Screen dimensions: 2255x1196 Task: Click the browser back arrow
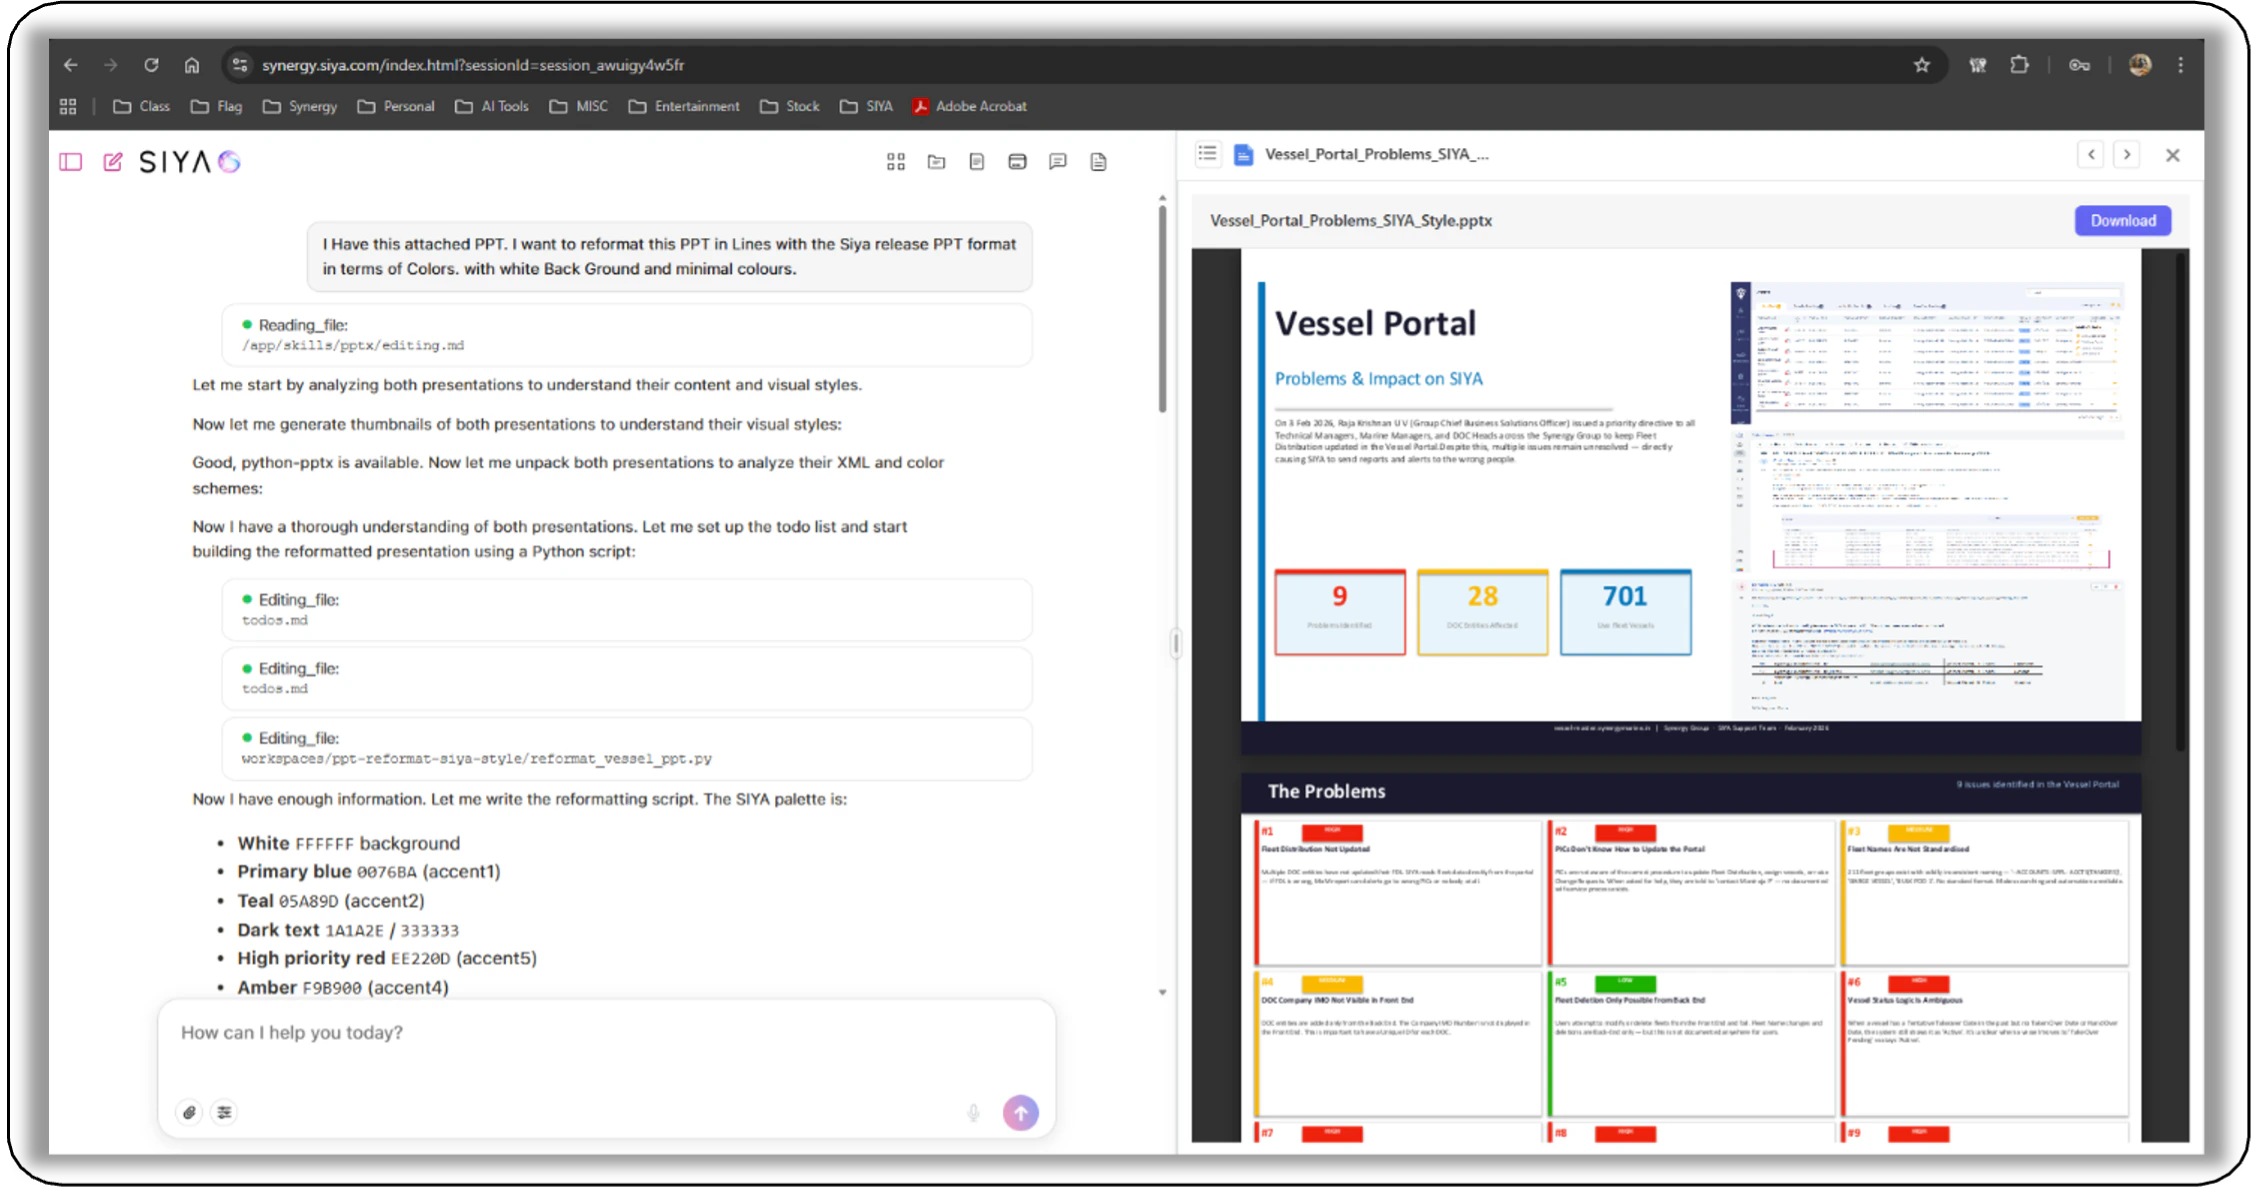point(71,65)
